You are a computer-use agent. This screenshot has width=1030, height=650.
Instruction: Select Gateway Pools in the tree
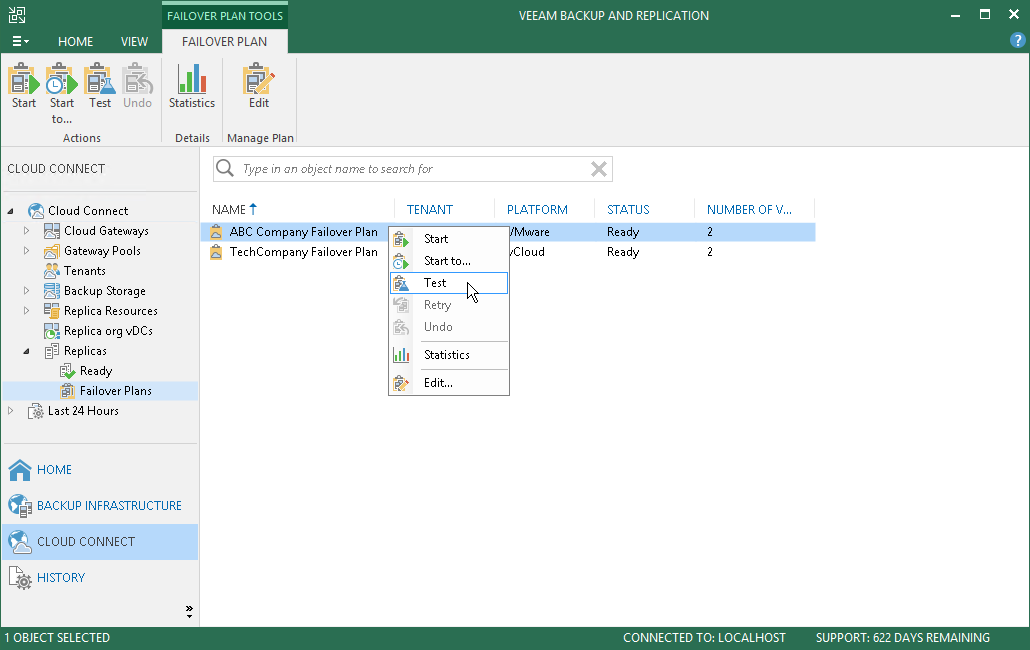(x=102, y=251)
